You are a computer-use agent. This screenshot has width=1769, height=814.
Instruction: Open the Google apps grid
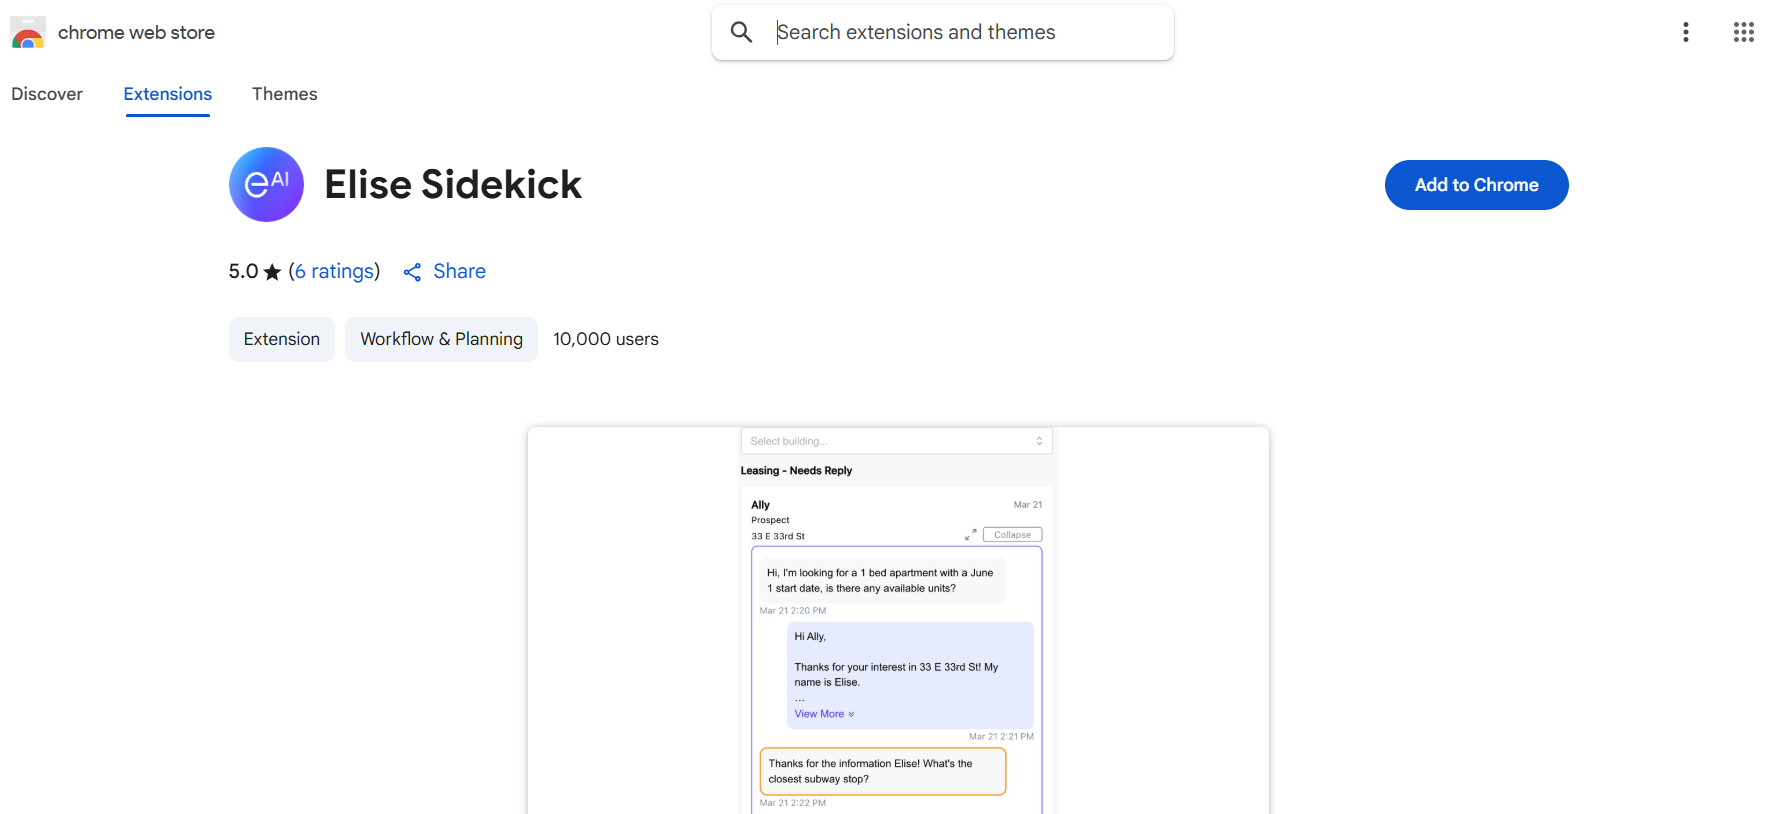[x=1744, y=32]
